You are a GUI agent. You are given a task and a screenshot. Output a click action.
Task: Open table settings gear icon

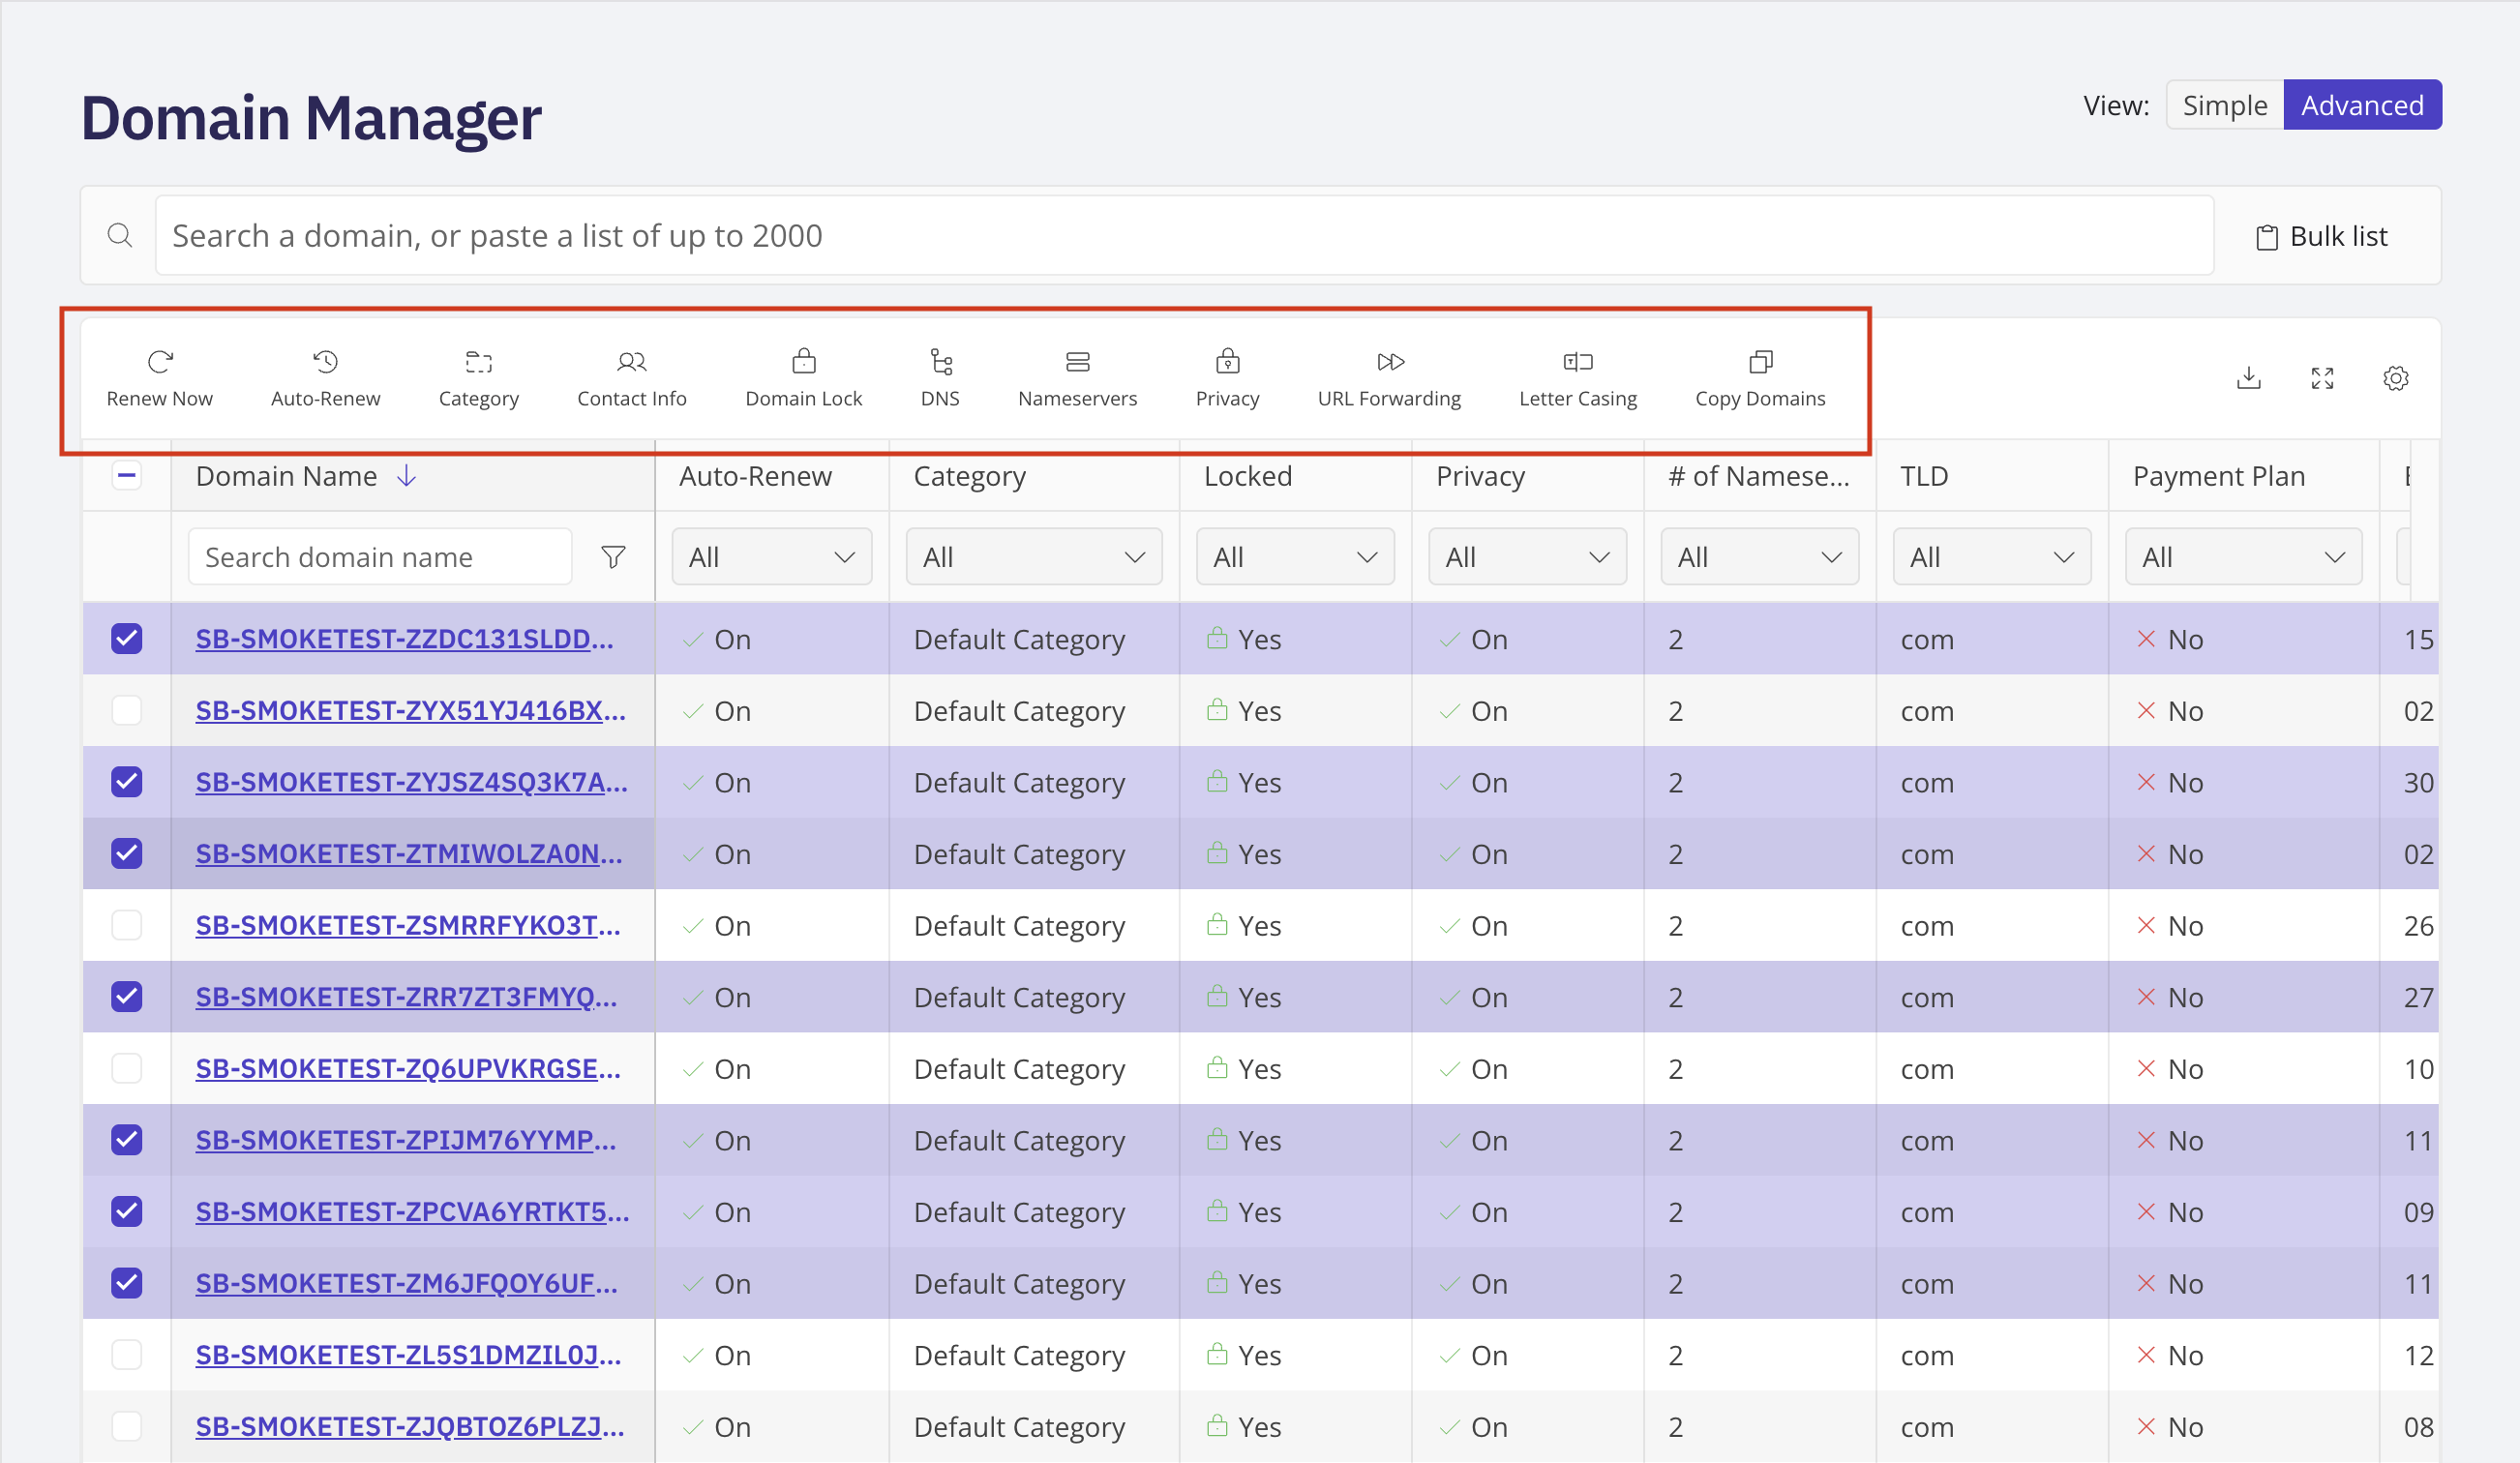pyautogui.click(x=2396, y=378)
